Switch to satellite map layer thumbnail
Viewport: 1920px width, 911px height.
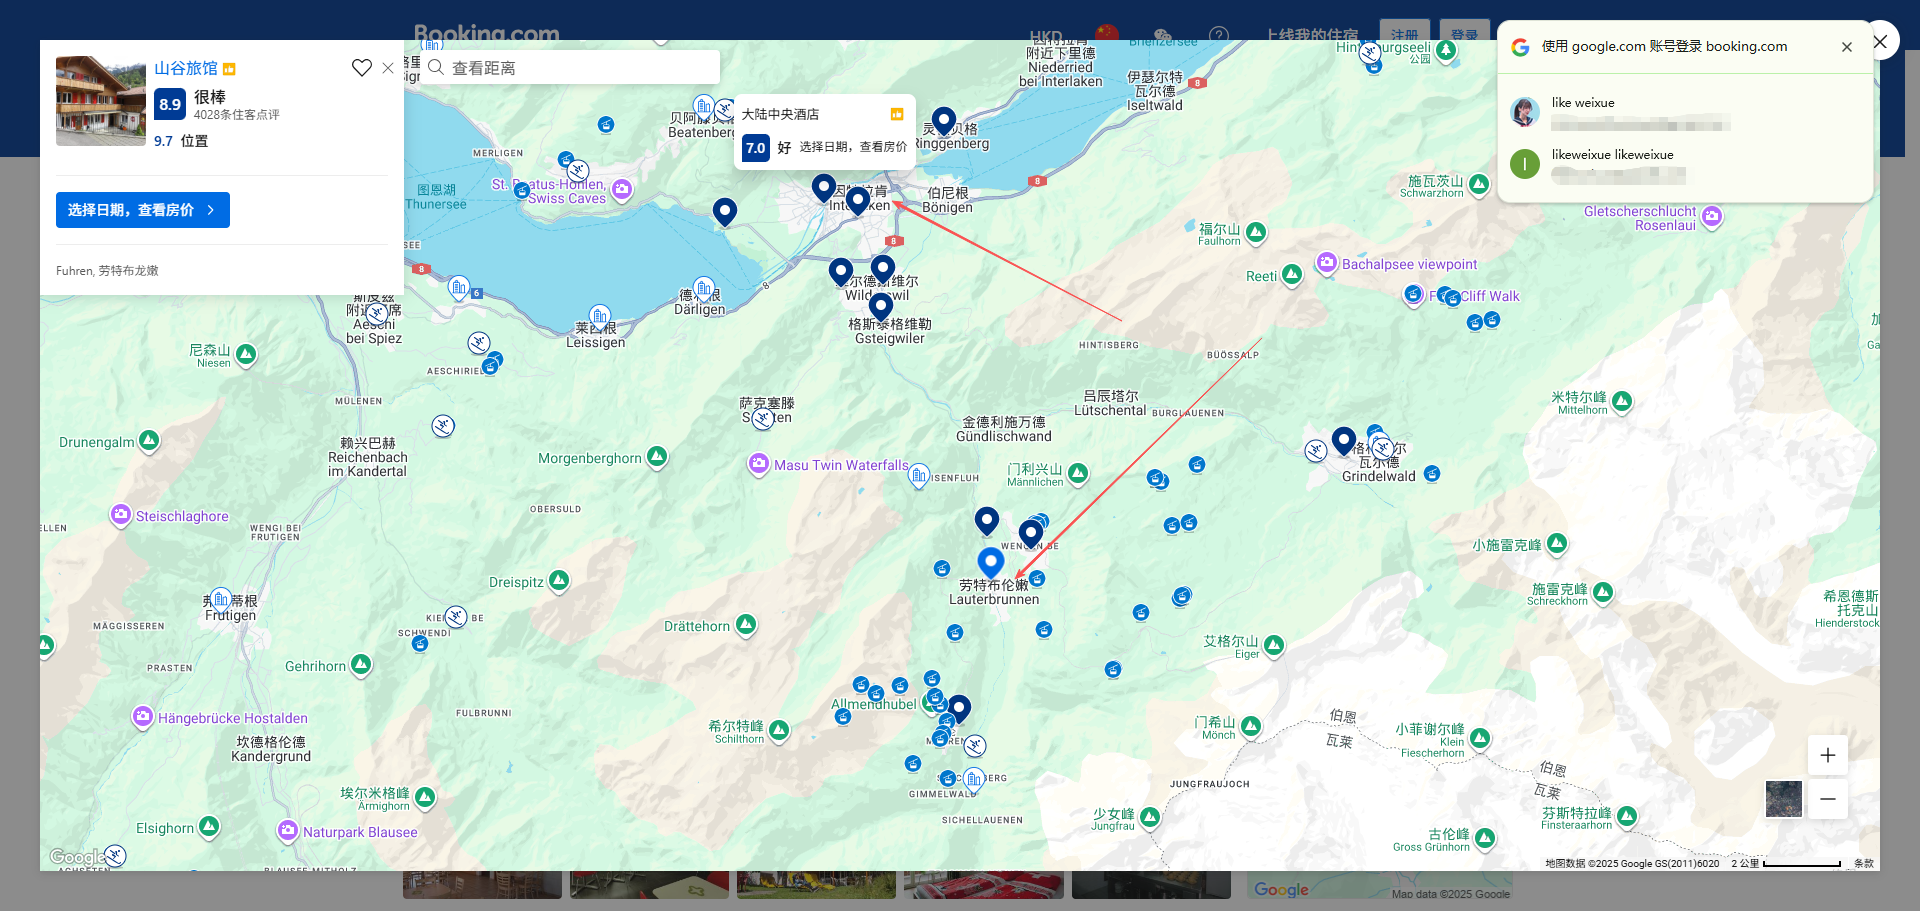pyautogui.click(x=1783, y=799)
